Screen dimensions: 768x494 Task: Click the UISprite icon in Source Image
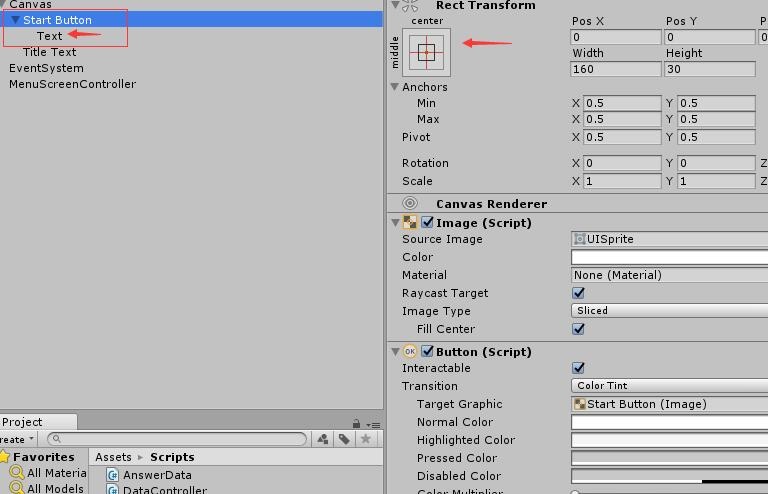point(579,238)
